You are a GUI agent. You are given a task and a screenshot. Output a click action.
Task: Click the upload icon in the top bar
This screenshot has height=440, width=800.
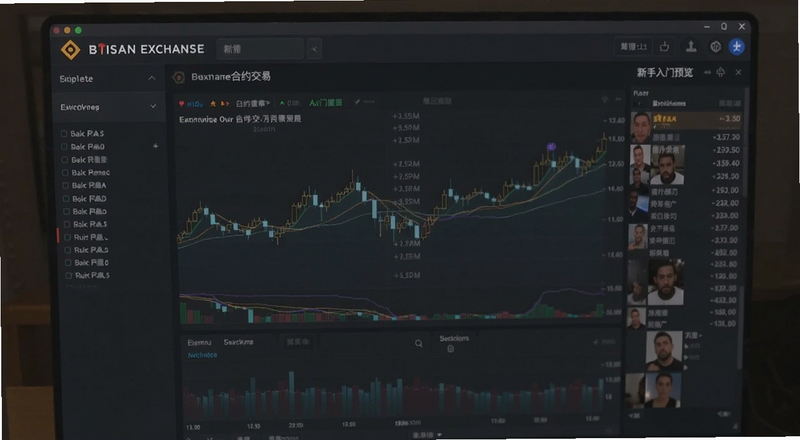[x=691, y=47]
